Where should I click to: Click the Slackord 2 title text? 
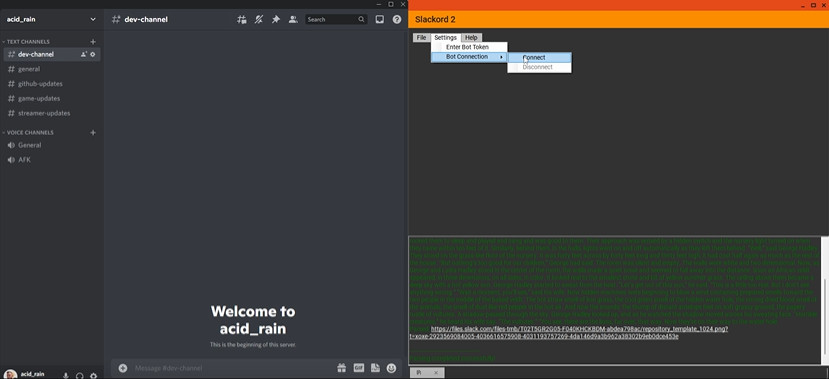pos(435,20)
